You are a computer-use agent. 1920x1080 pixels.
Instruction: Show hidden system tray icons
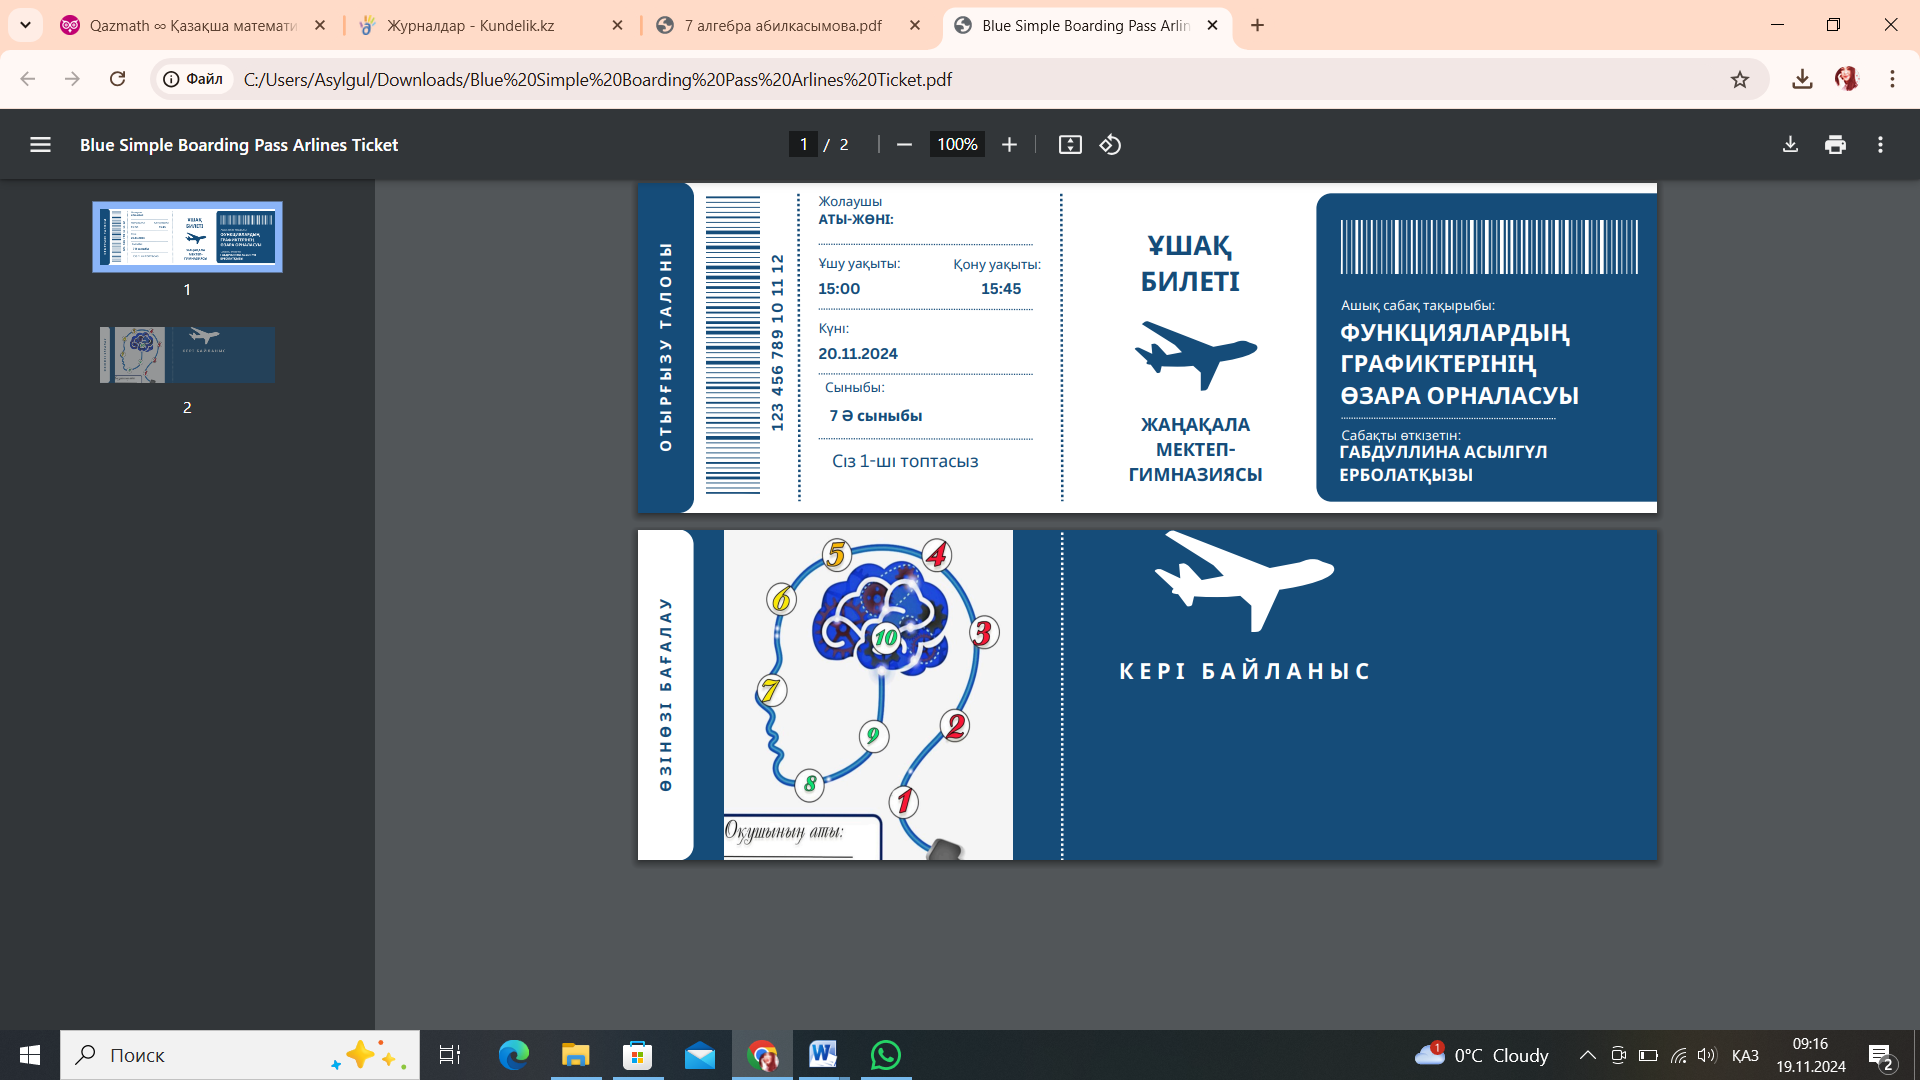(x=1587, y=1055)
